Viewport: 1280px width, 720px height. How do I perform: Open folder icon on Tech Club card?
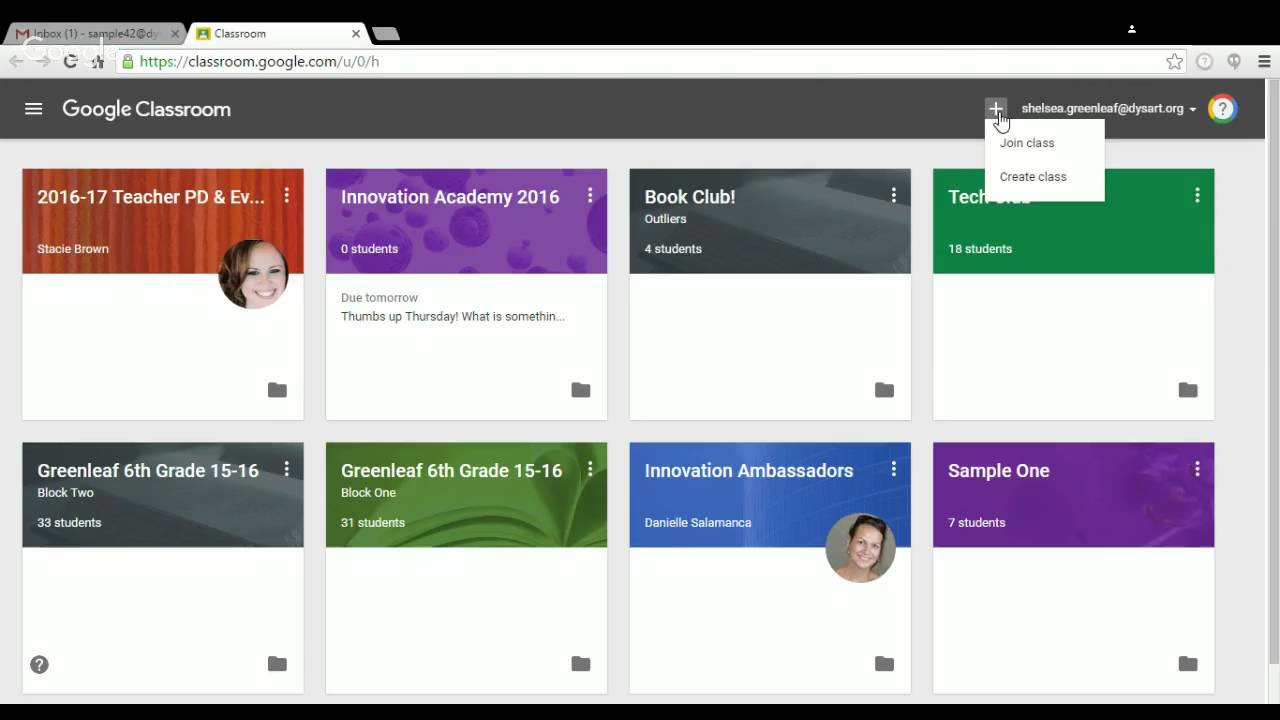(1188, 390)
